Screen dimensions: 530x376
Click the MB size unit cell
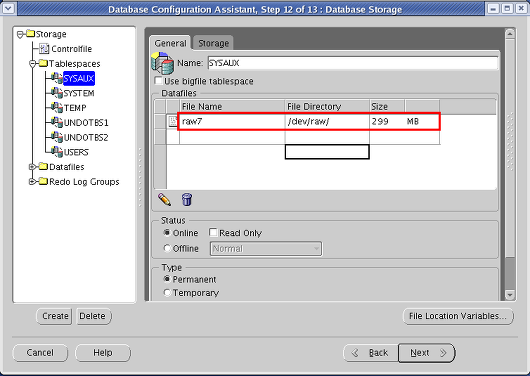422,121
